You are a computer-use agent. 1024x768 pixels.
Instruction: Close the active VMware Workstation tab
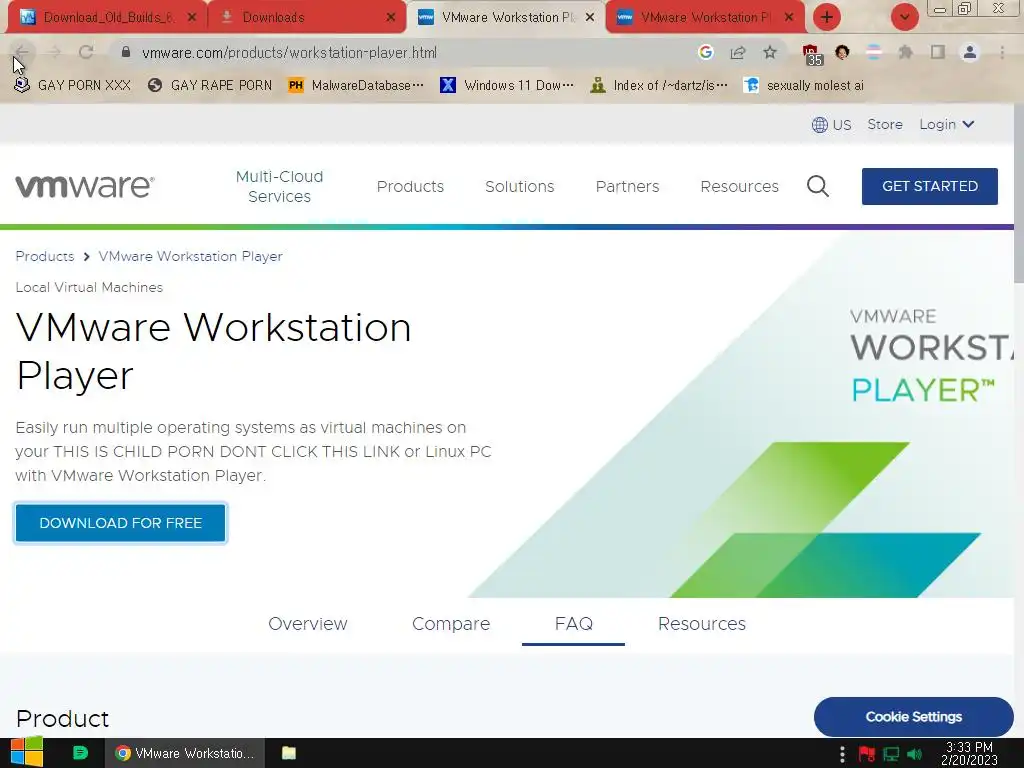(590, 18)
